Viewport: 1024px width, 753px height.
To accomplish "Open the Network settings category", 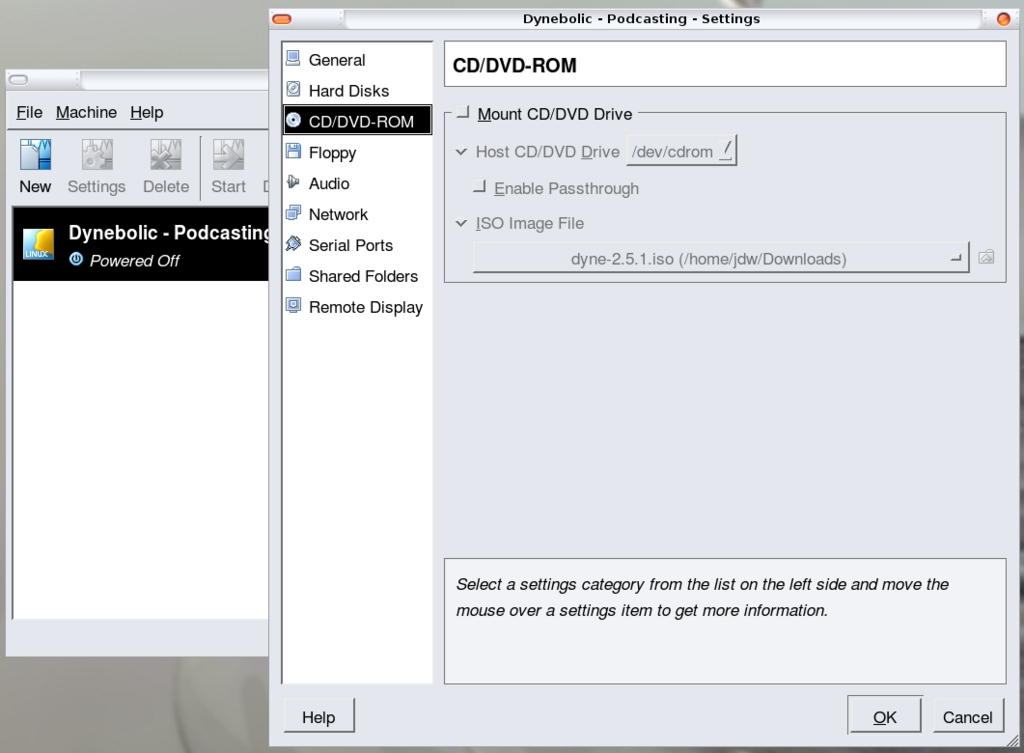I will pos(338,215).
